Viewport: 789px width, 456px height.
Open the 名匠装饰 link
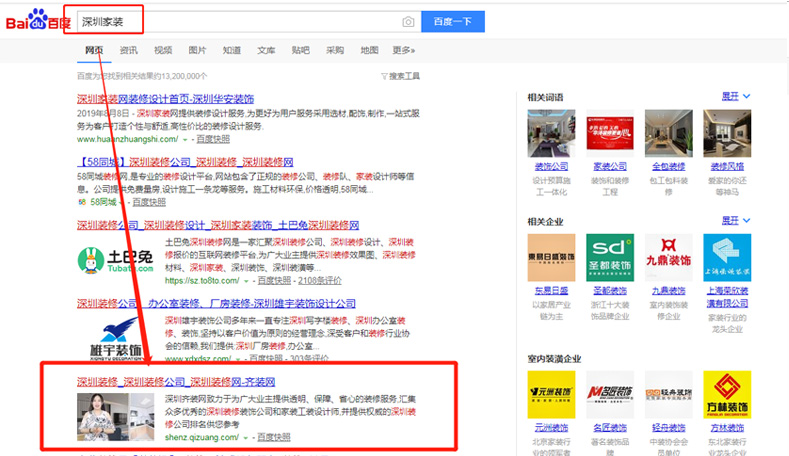(610, 428)
